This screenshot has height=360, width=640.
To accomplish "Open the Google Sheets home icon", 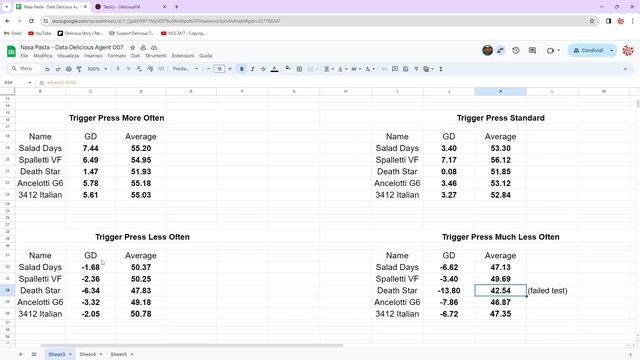I will (x=11, y=51).
